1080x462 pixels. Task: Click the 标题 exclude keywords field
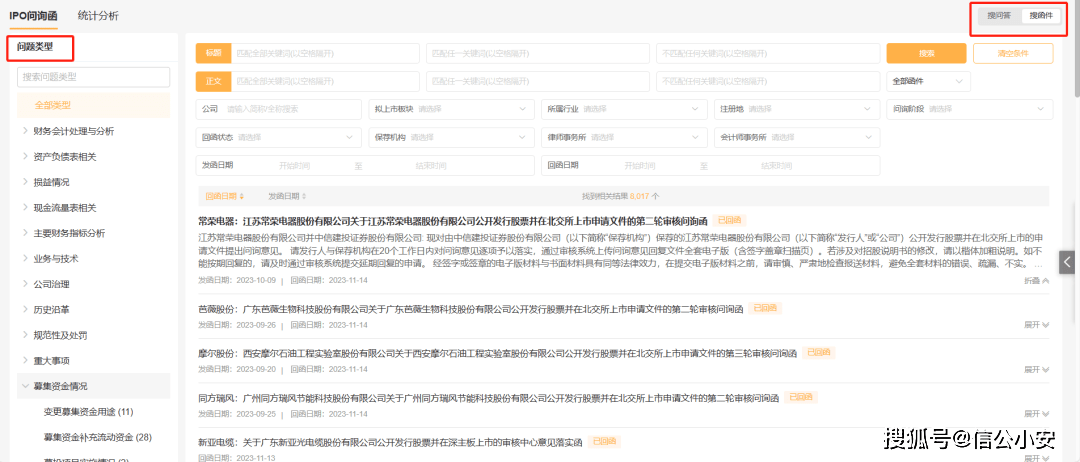768,54
